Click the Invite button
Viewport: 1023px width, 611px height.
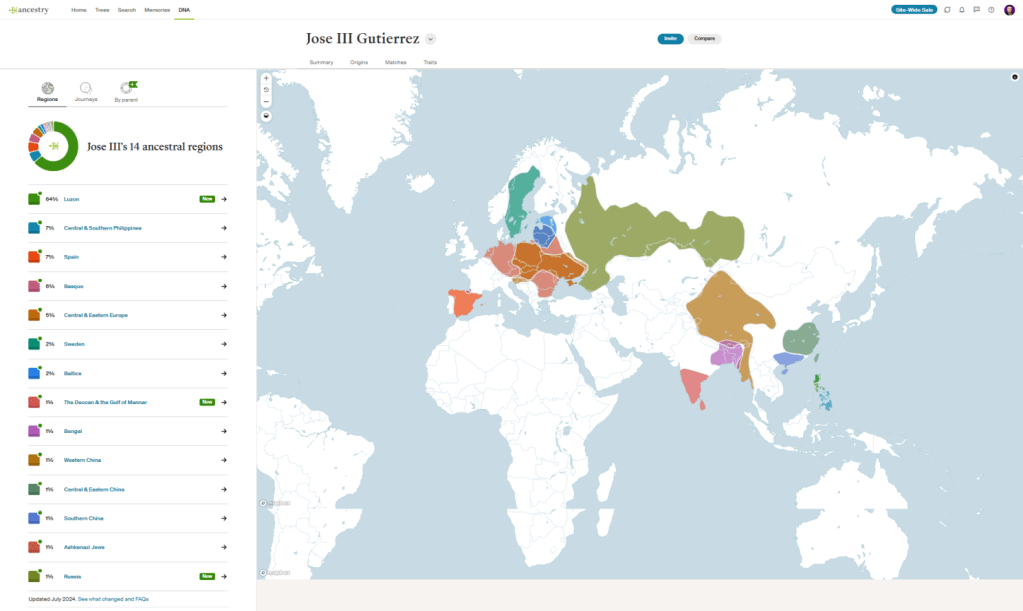[670, 38]
